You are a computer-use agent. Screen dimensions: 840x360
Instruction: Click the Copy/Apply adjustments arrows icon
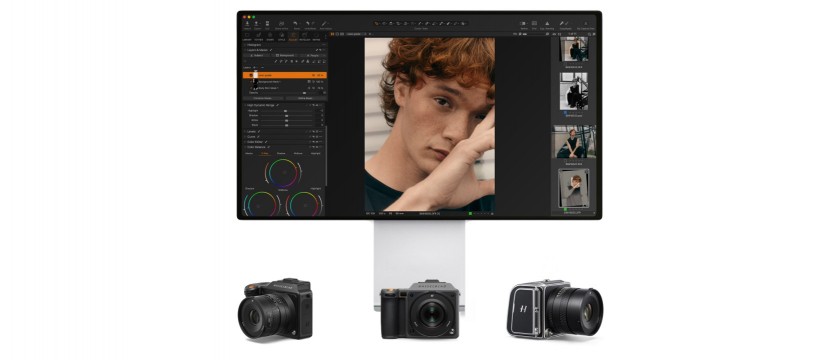click(564, 24)
